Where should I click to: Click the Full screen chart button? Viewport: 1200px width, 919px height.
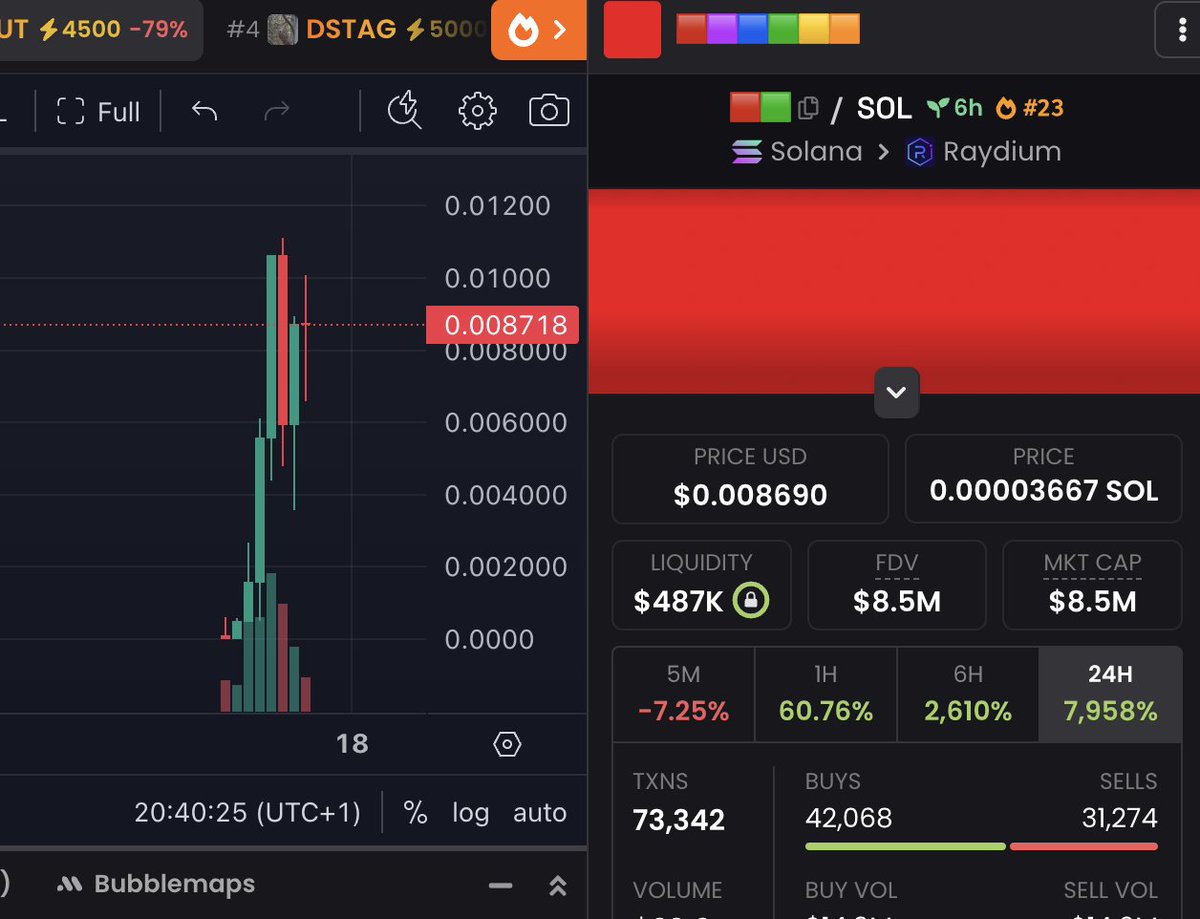[97, 111]
